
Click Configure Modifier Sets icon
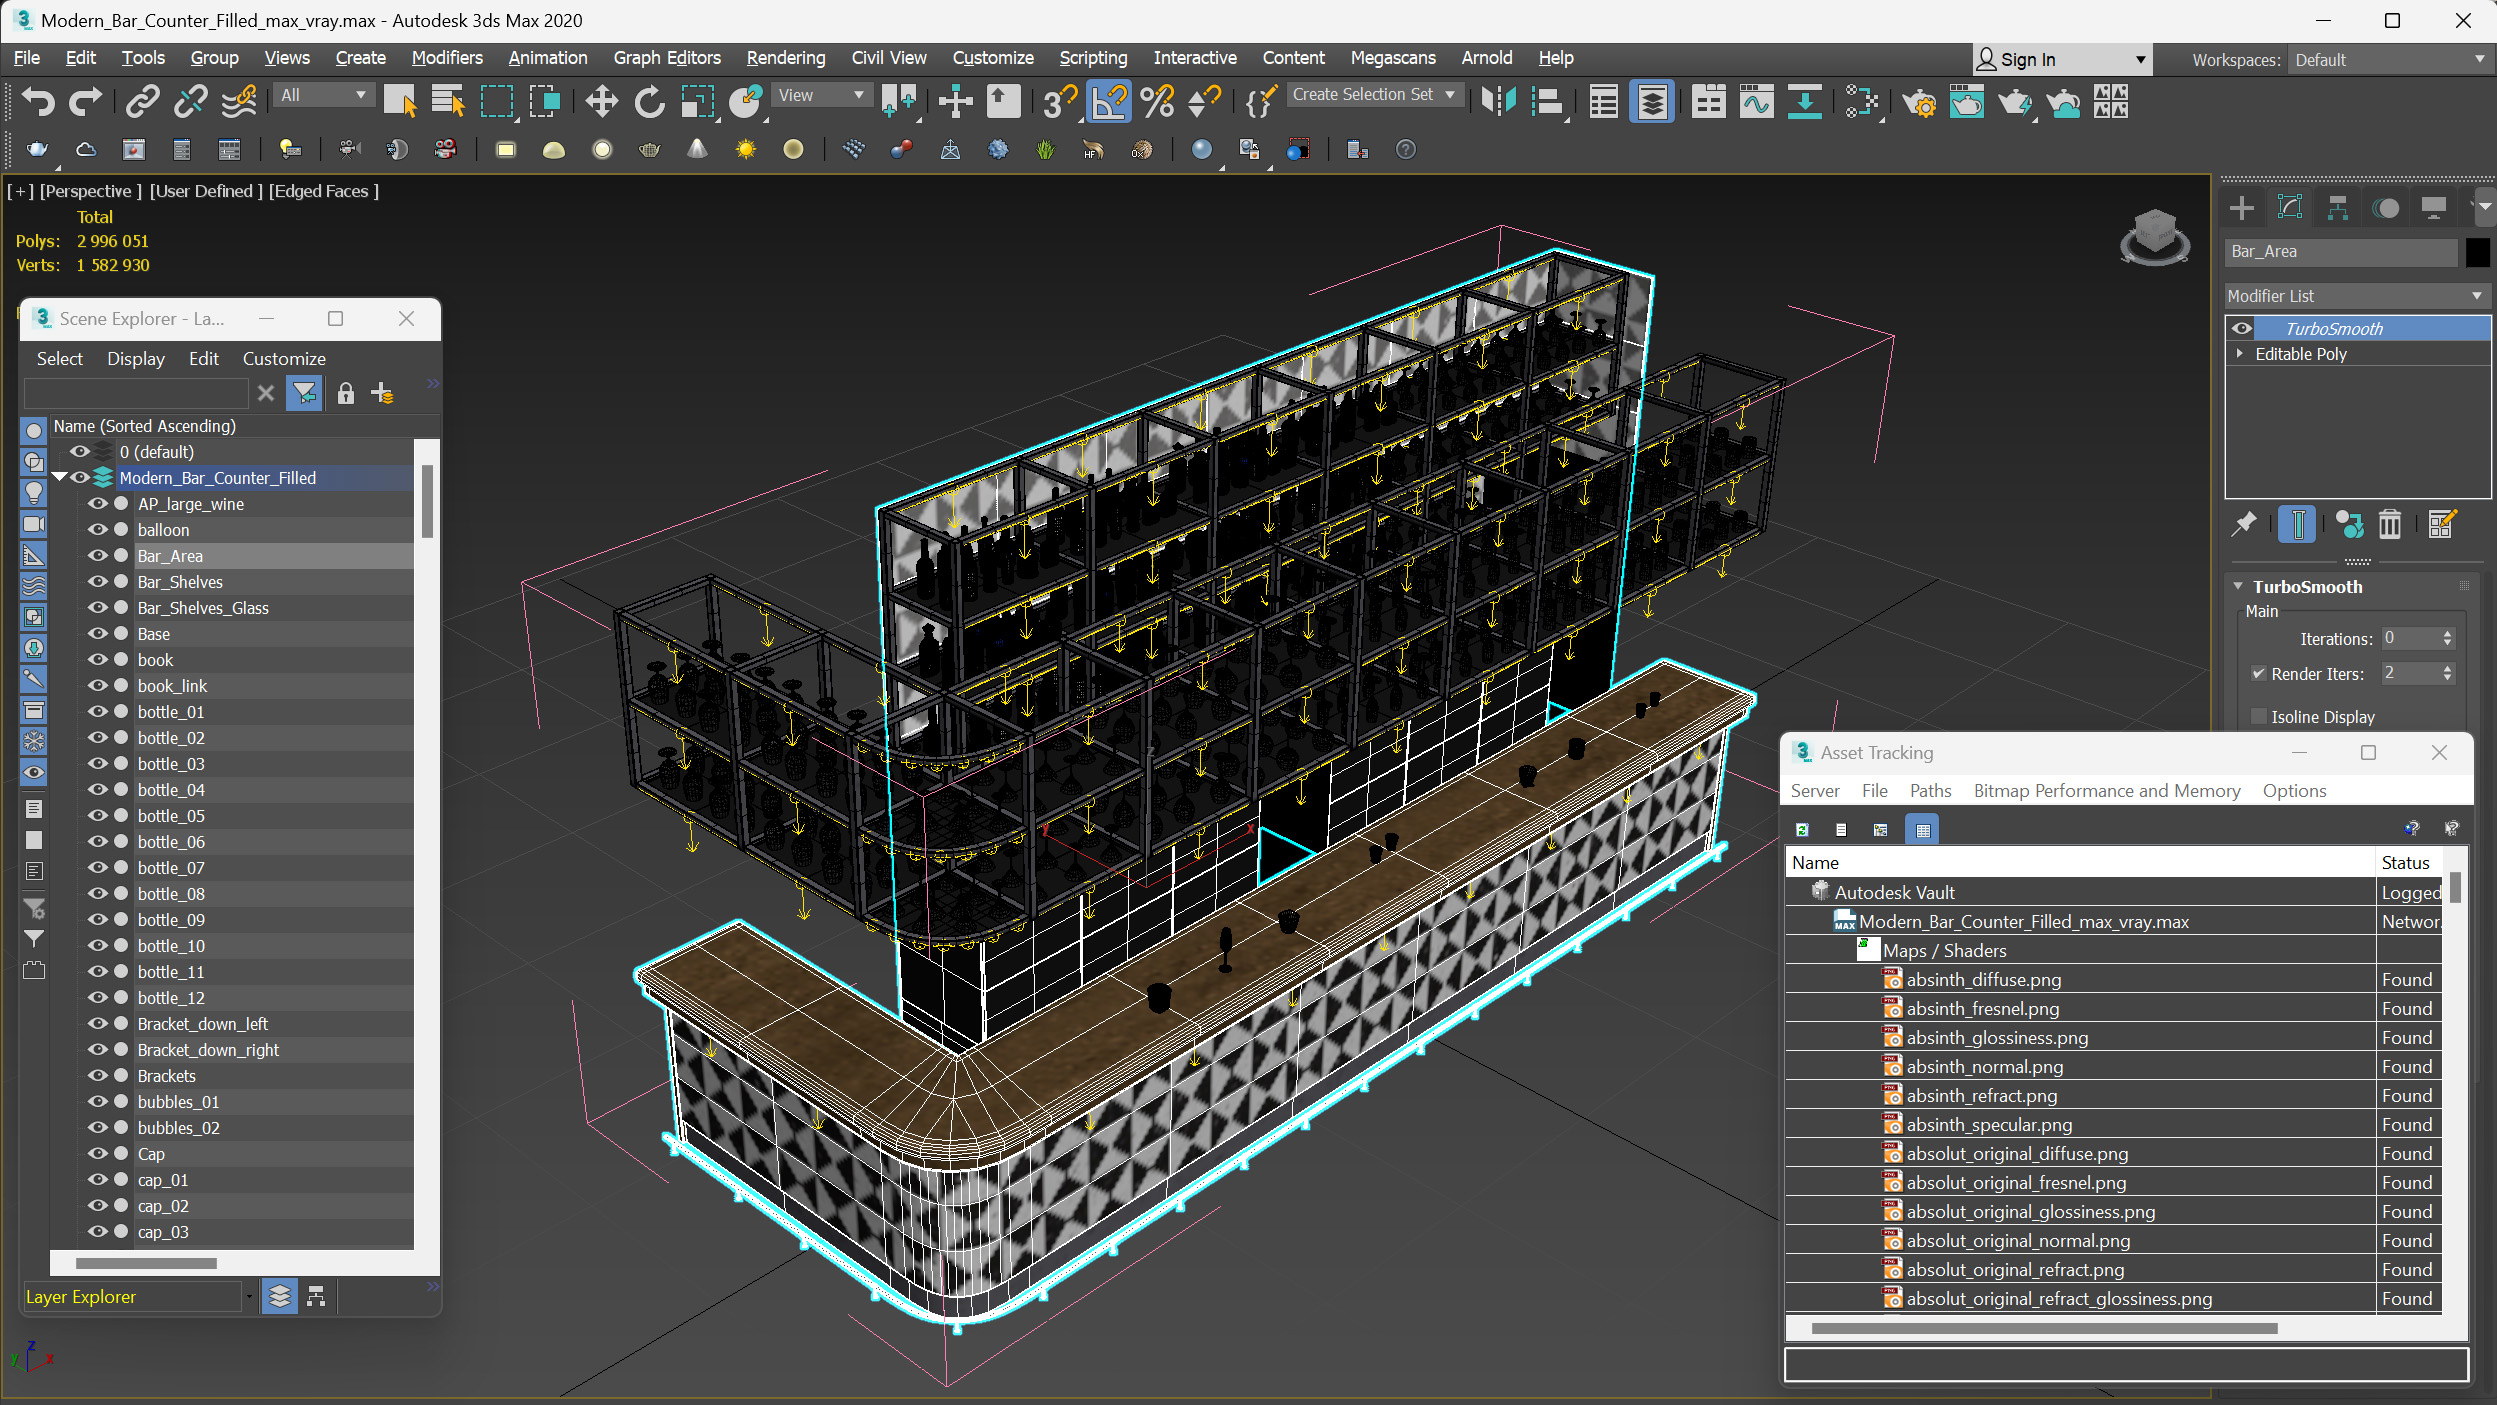(2441, 524)
